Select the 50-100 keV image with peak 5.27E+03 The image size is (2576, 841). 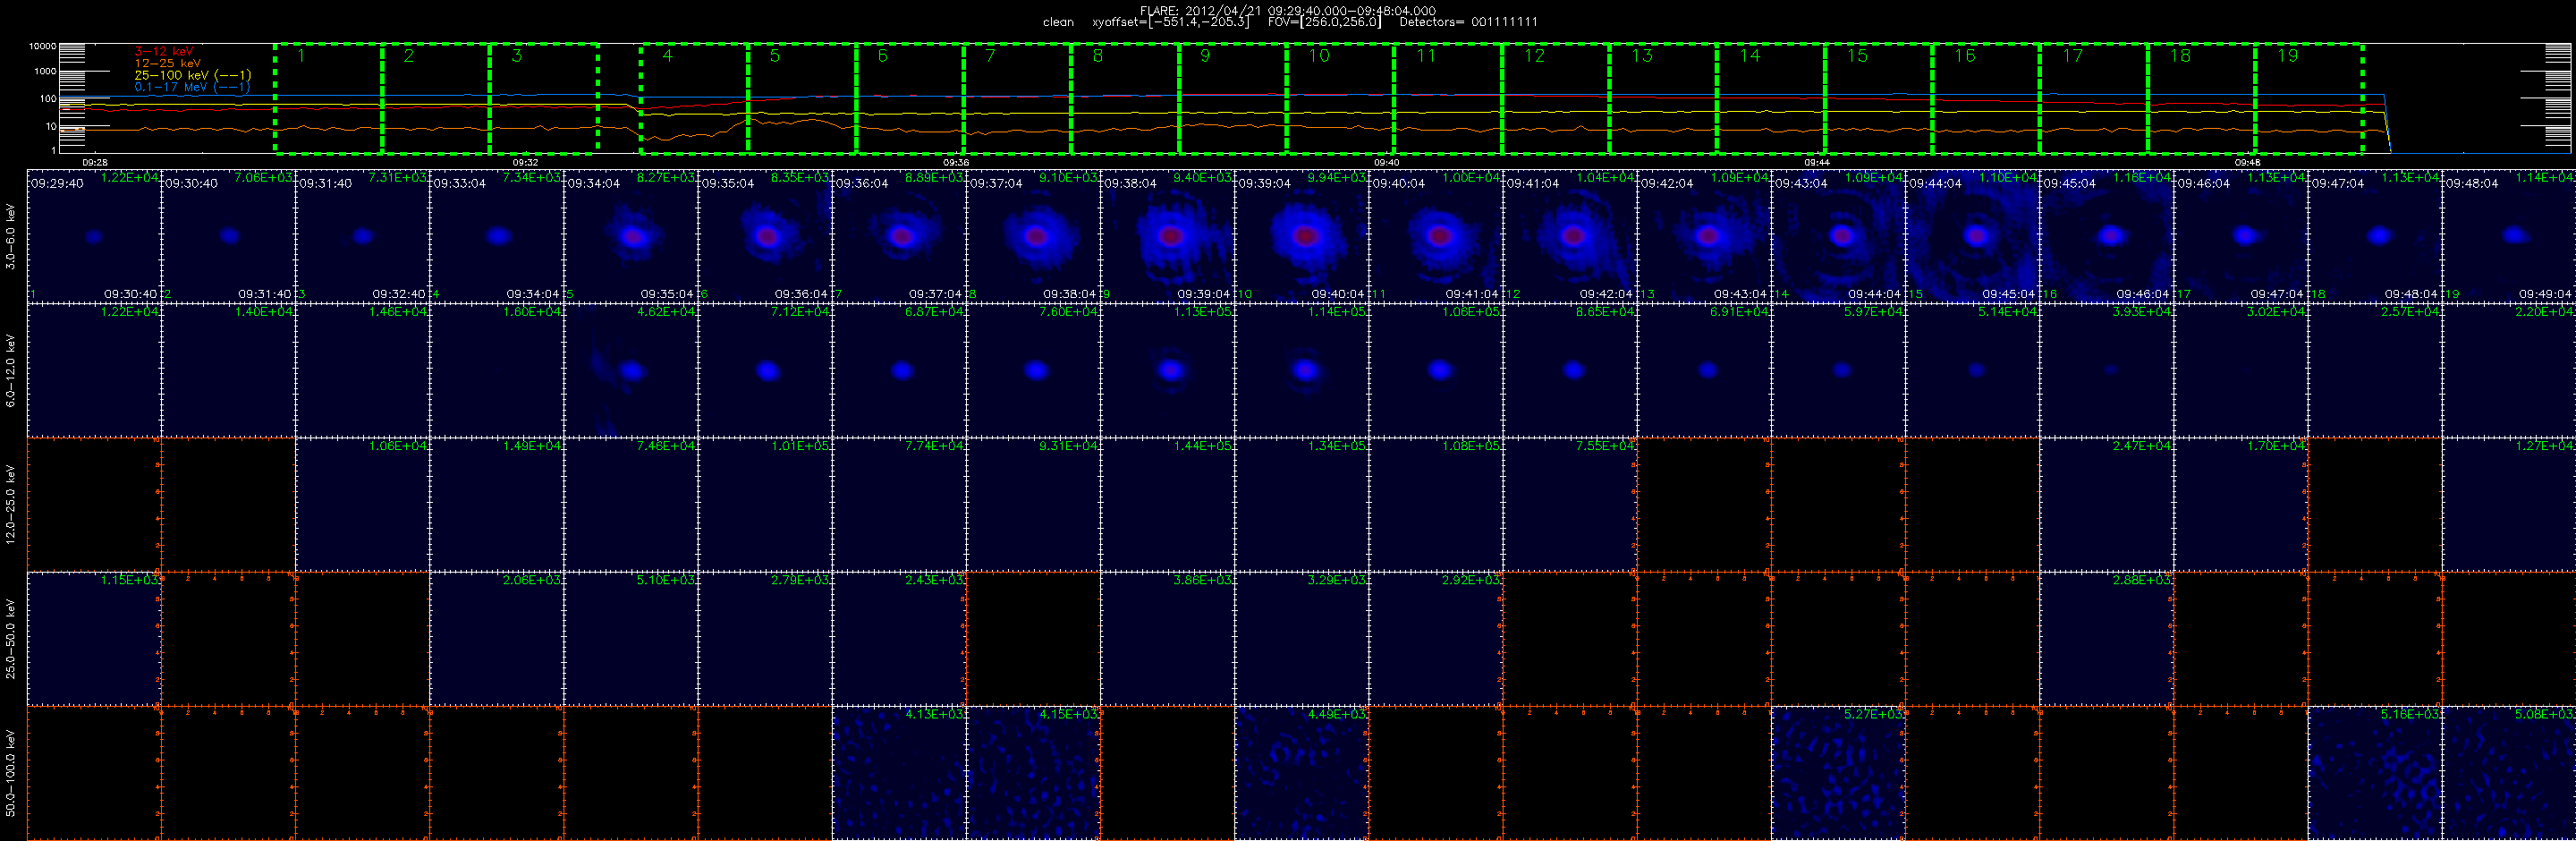[x=1839, y=773]
